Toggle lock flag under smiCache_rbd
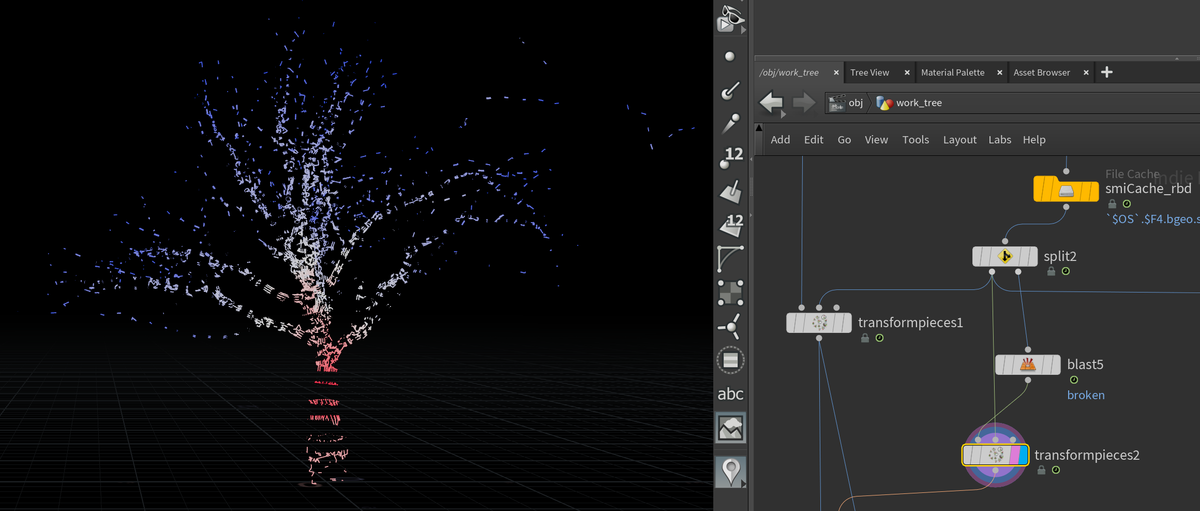 click(1112, 204)
